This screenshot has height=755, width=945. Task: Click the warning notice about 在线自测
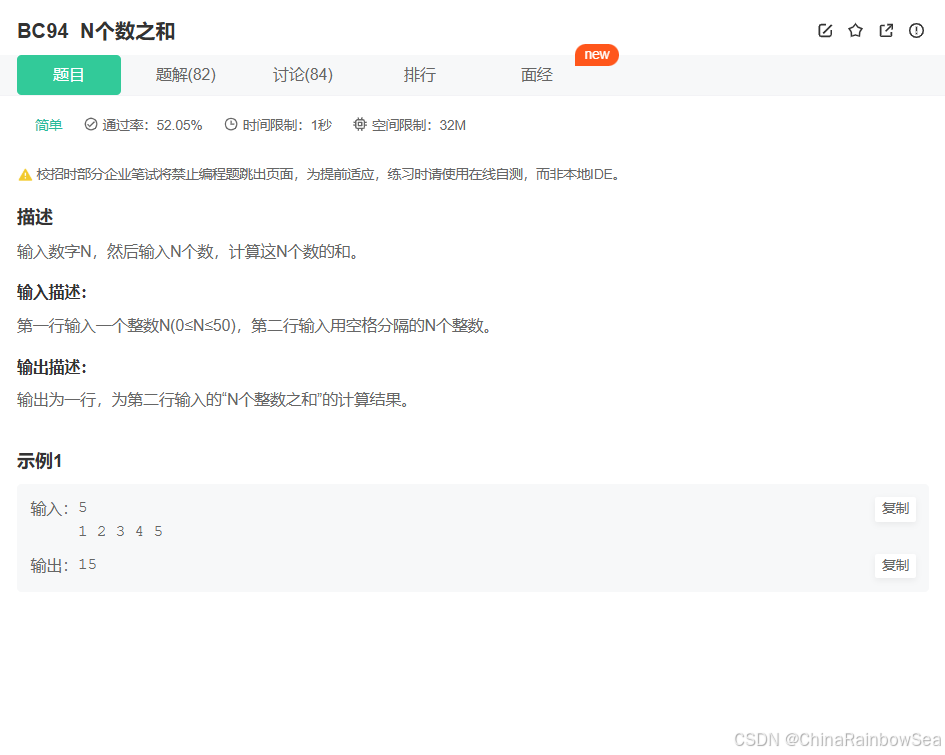tap(327, 175)
